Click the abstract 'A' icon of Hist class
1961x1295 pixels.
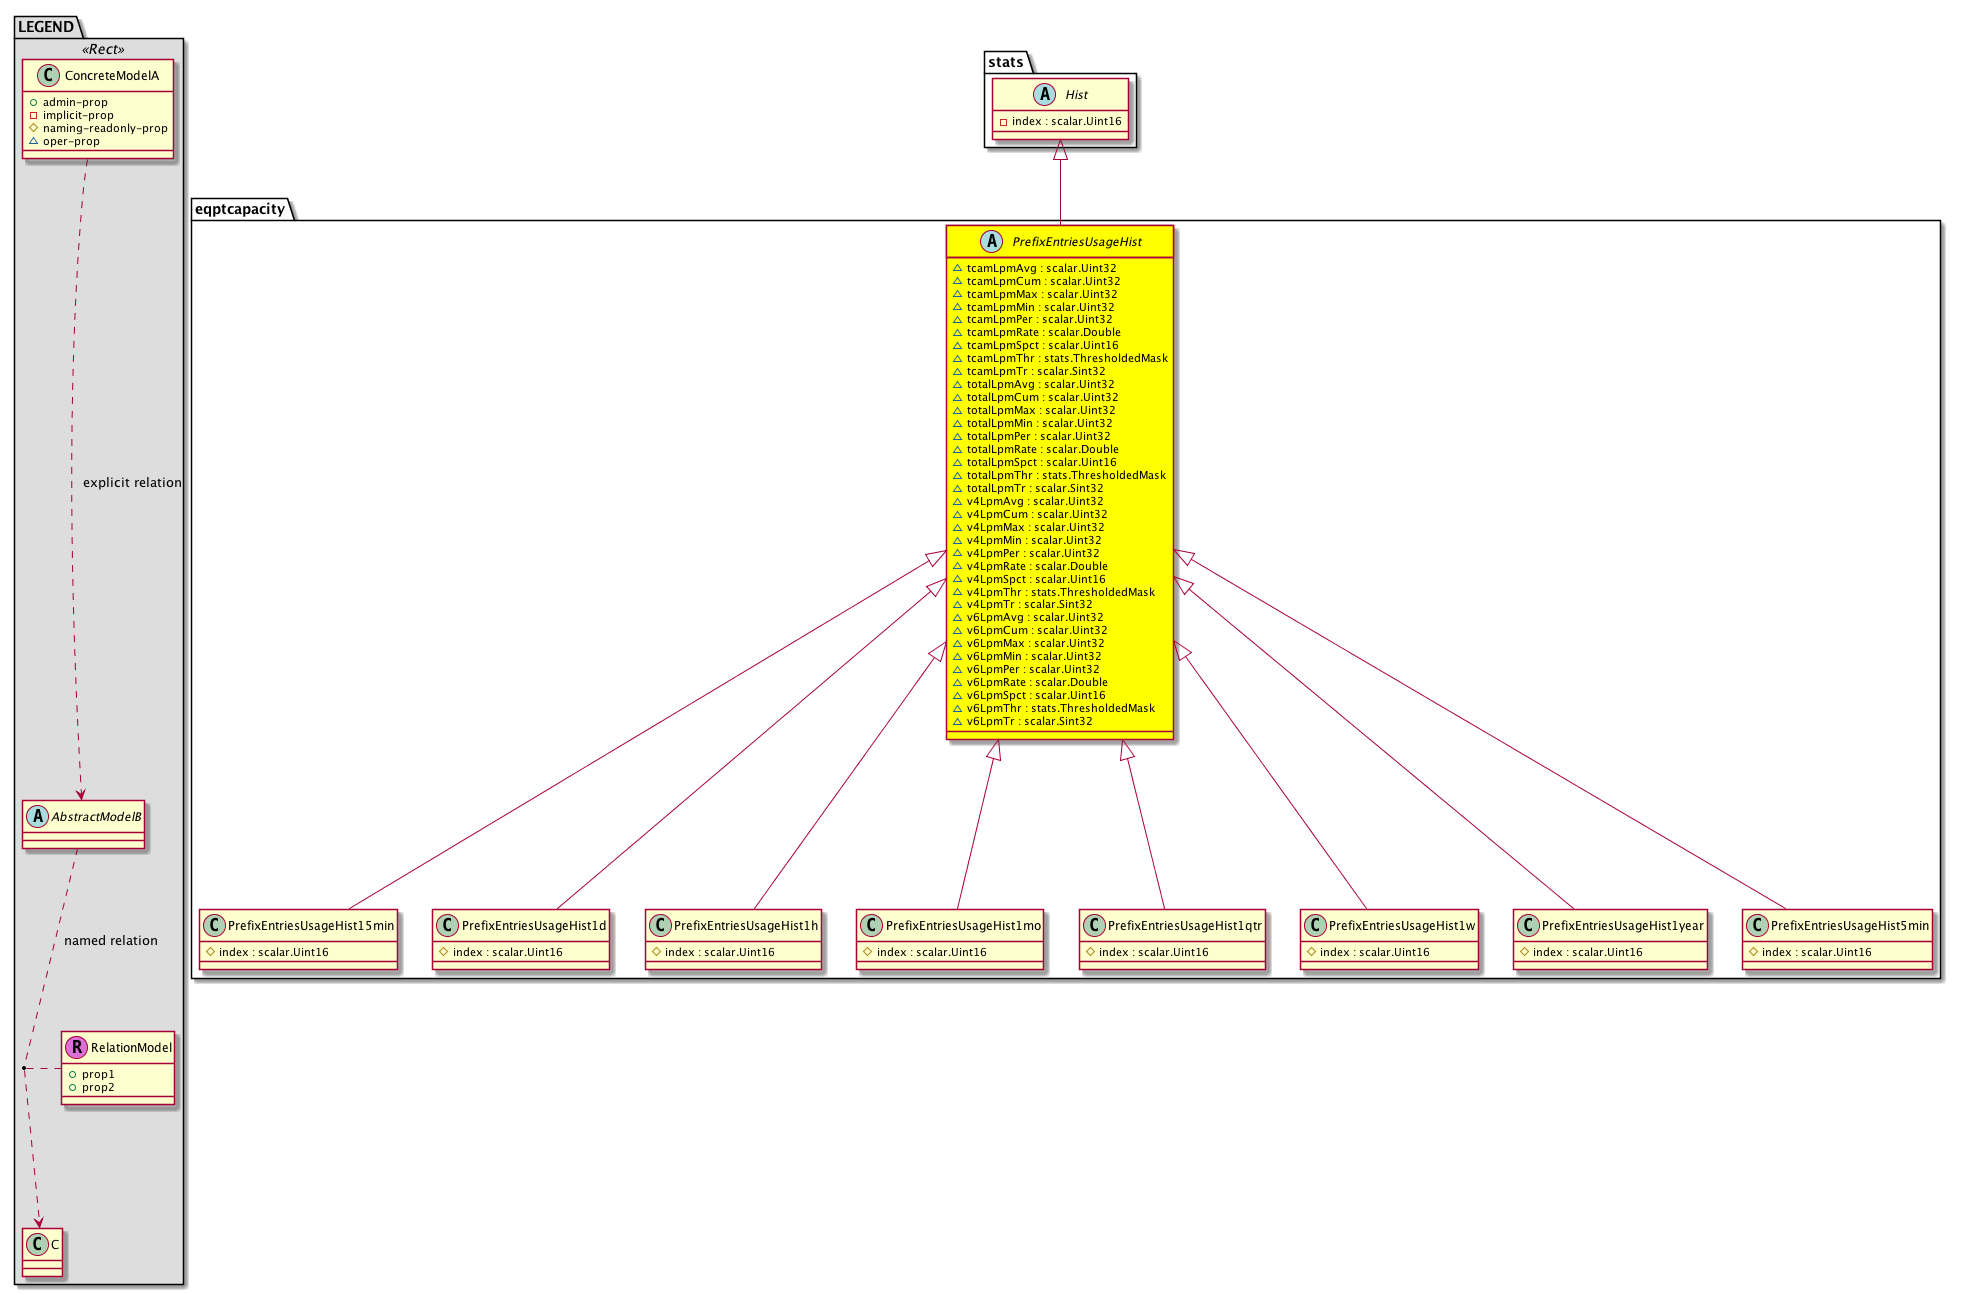[1044, 94]
